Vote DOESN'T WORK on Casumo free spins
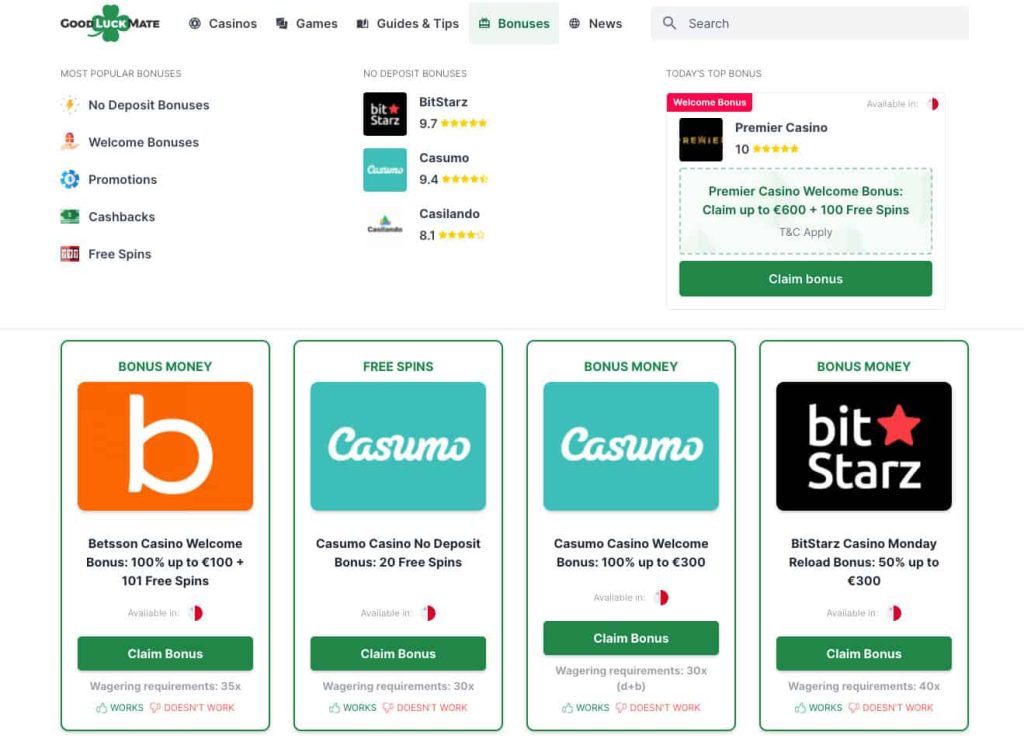Screen dimensions: 1024x749 point(425,708)
